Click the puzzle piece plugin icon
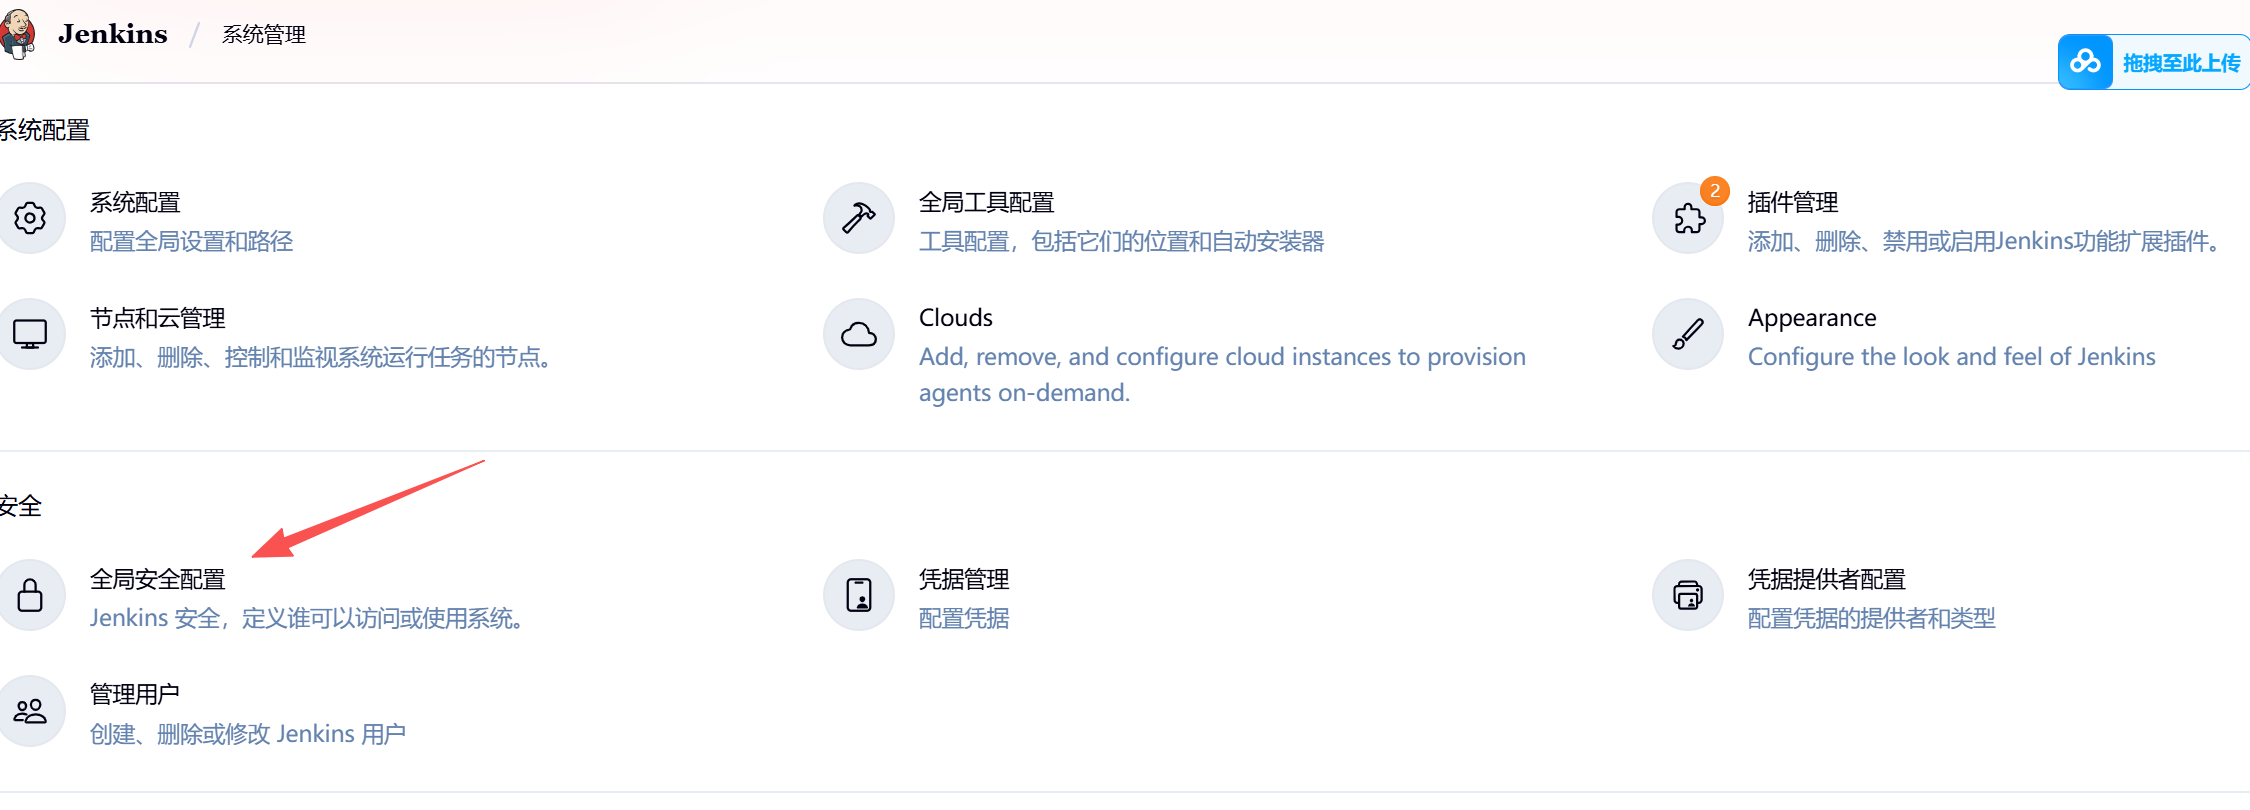 click(1688, 218)
